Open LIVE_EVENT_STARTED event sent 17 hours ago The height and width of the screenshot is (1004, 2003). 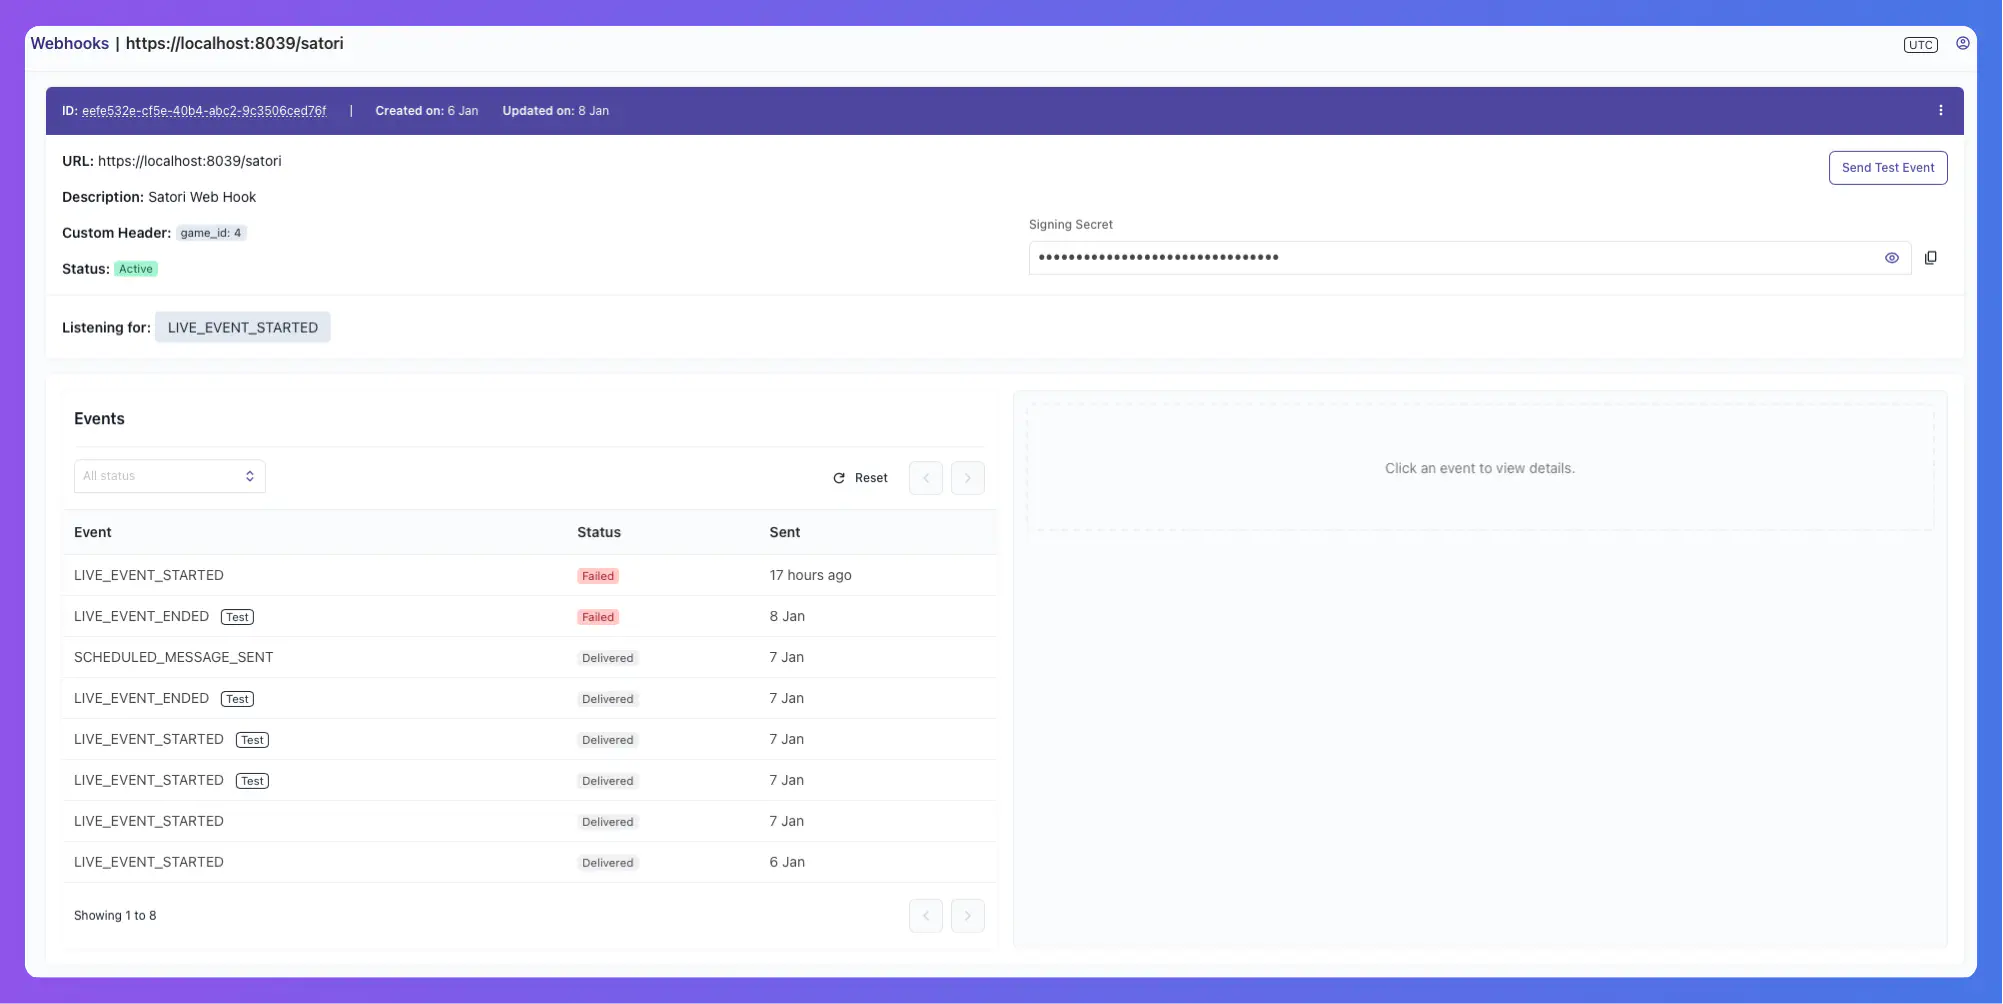click(530, 576)
